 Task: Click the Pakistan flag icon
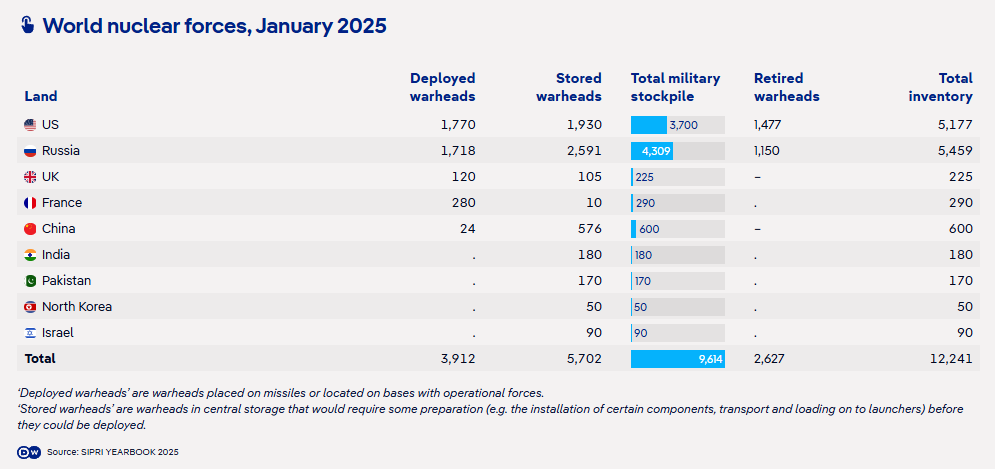30,281
